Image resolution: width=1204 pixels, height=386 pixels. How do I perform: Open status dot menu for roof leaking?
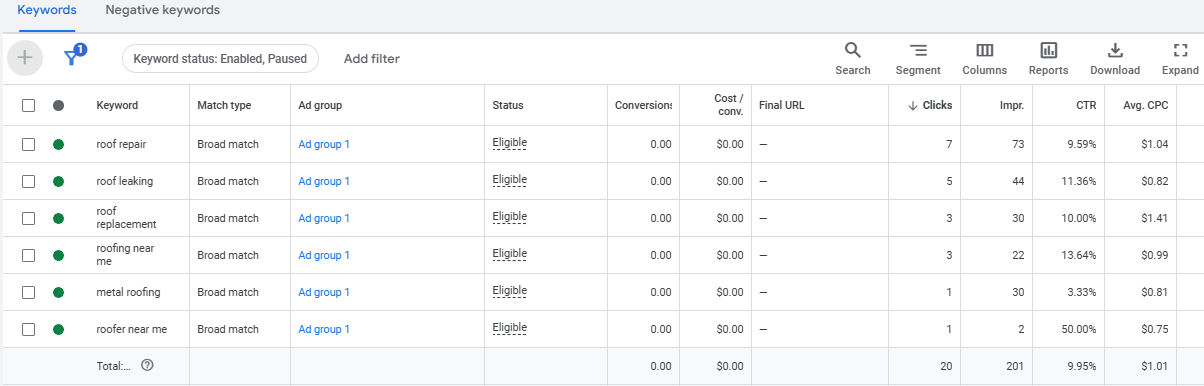click(x=58, y=181)
